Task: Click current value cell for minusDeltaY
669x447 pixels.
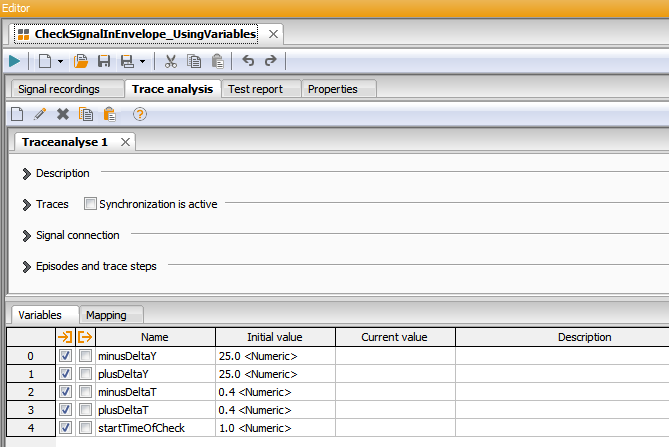Action: 395,356
